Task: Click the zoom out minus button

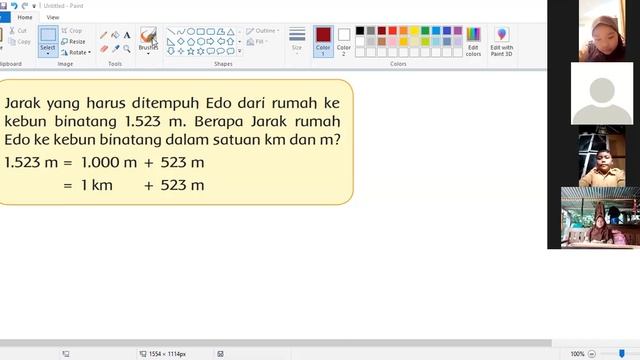Action: click(592, 354)
